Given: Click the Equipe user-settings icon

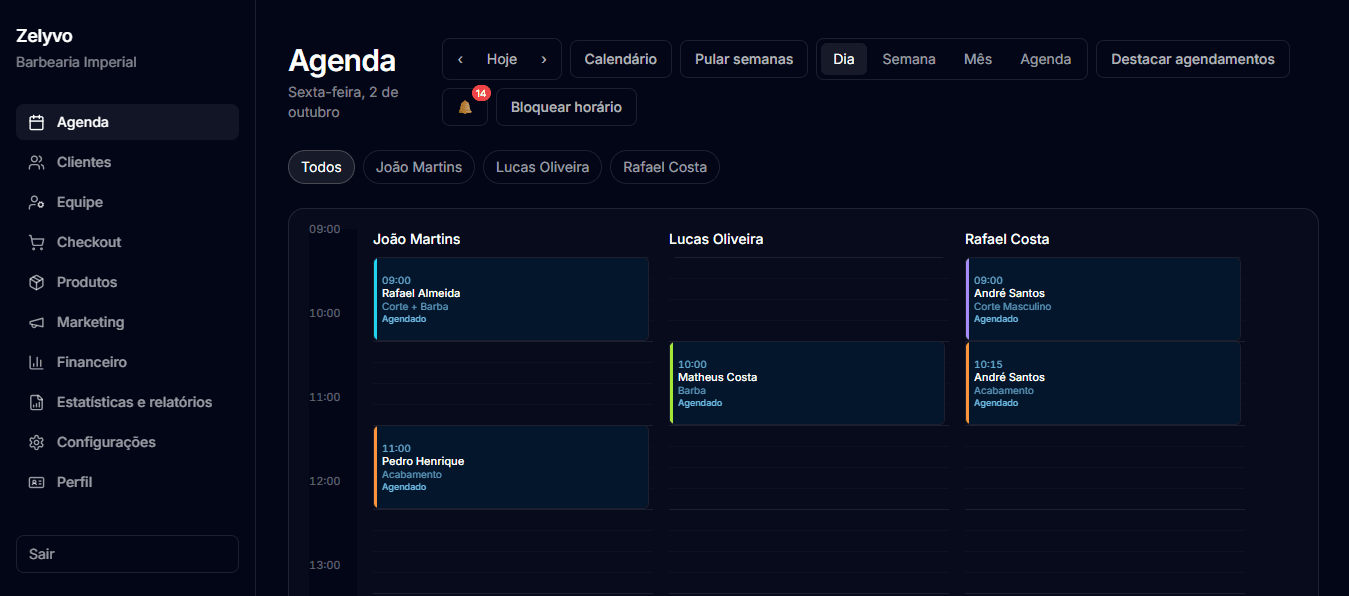Looking at the screenshot, I should (36, 202).
